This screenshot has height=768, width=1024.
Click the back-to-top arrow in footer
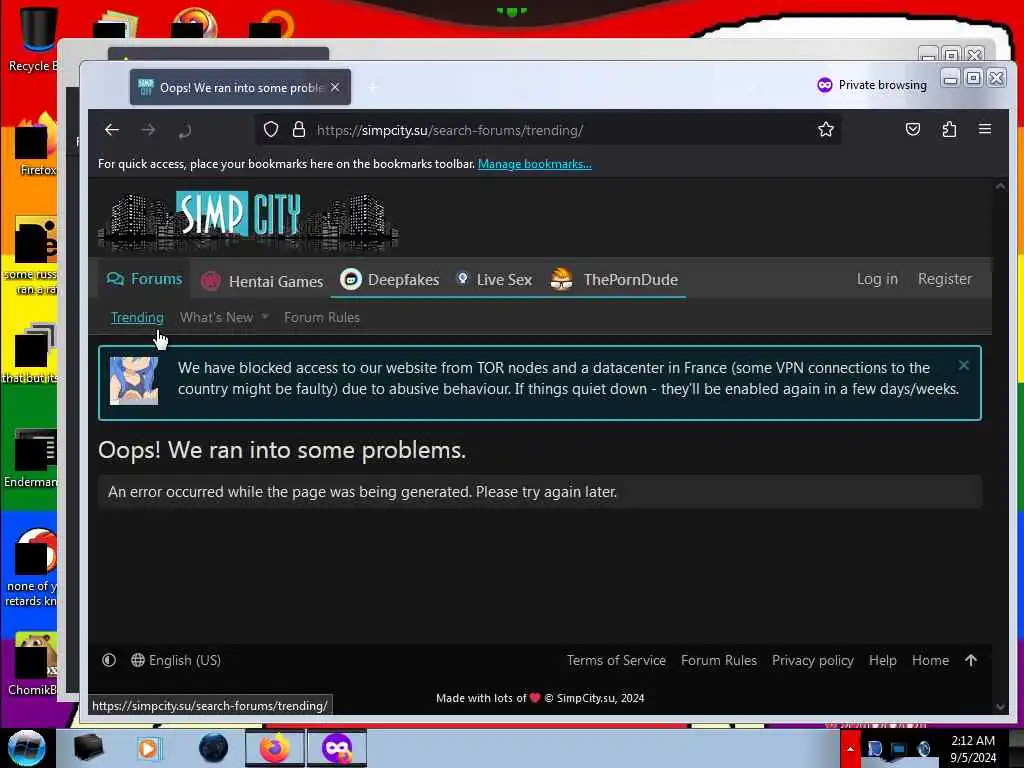click(971, 660)
